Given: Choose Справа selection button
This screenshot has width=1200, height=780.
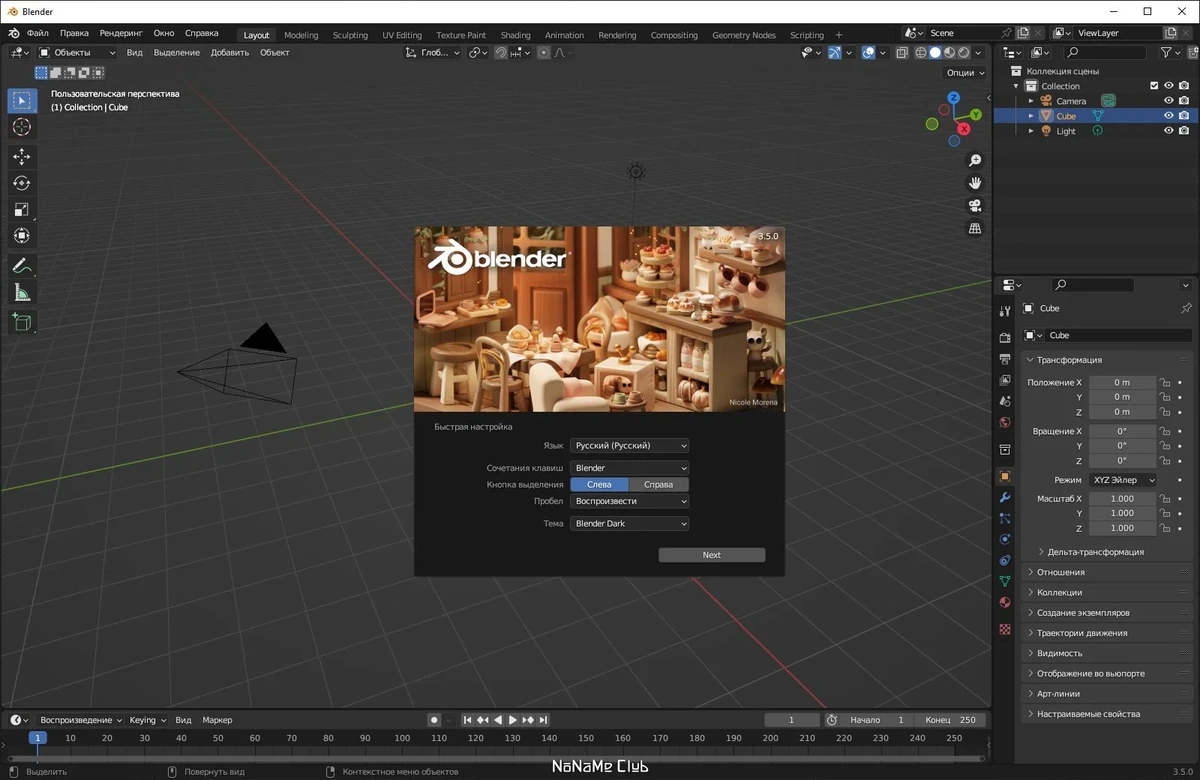Looking at the screenshot, I should (x=659, y=484).
